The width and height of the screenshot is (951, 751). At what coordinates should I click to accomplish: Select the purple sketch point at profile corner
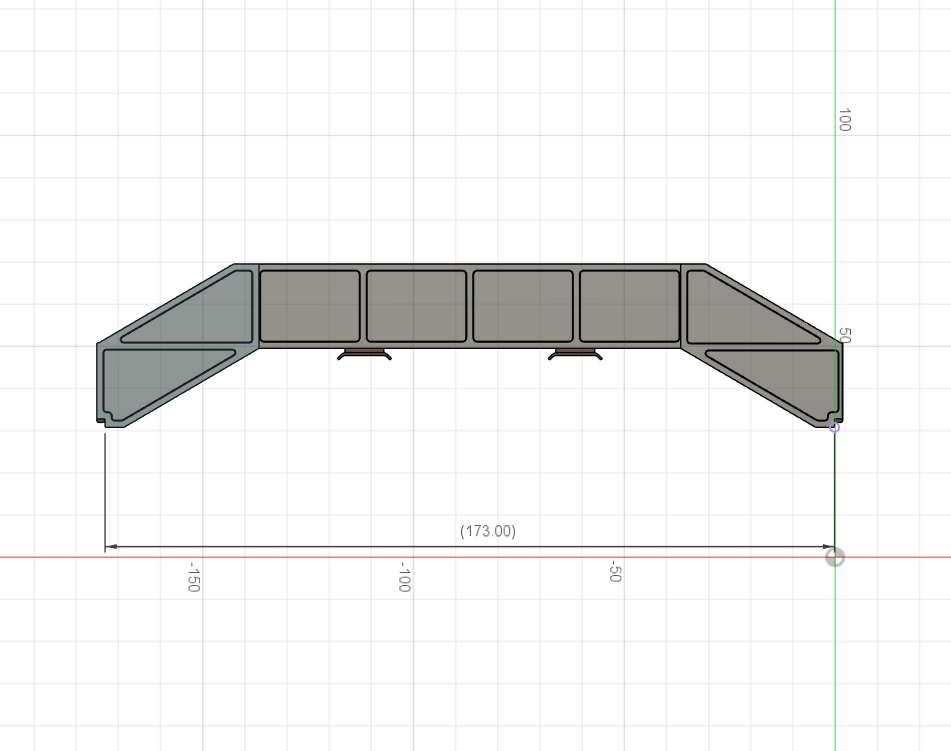(x=835, y=428)
